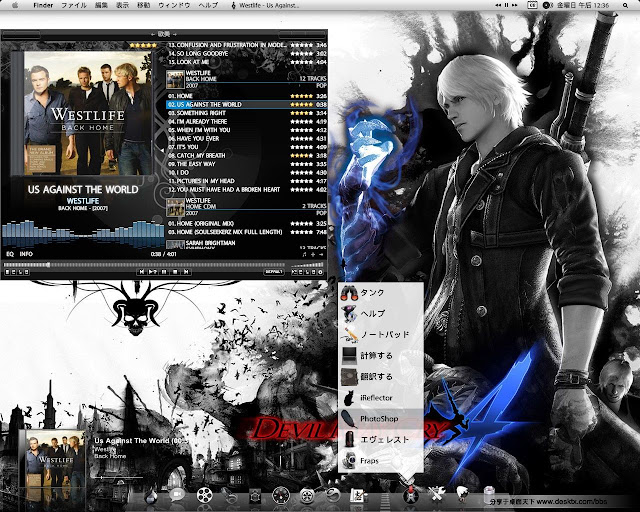This screenshot has height=512, width=640.
Task: Select track '06. HAVE YOU EVER'
Action: (x=247, y=138)
